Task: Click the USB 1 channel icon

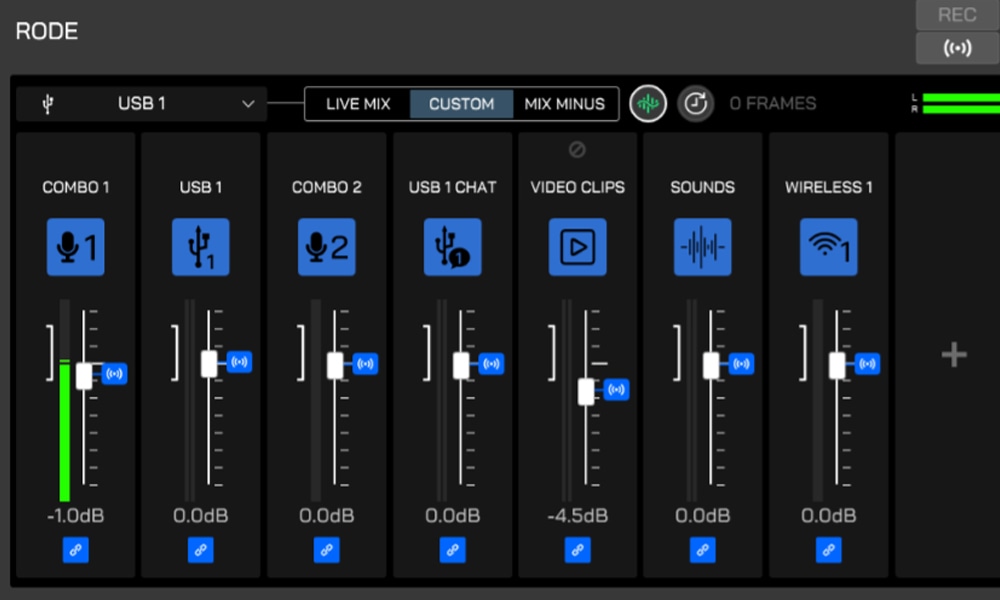Action: click(201, 247)
